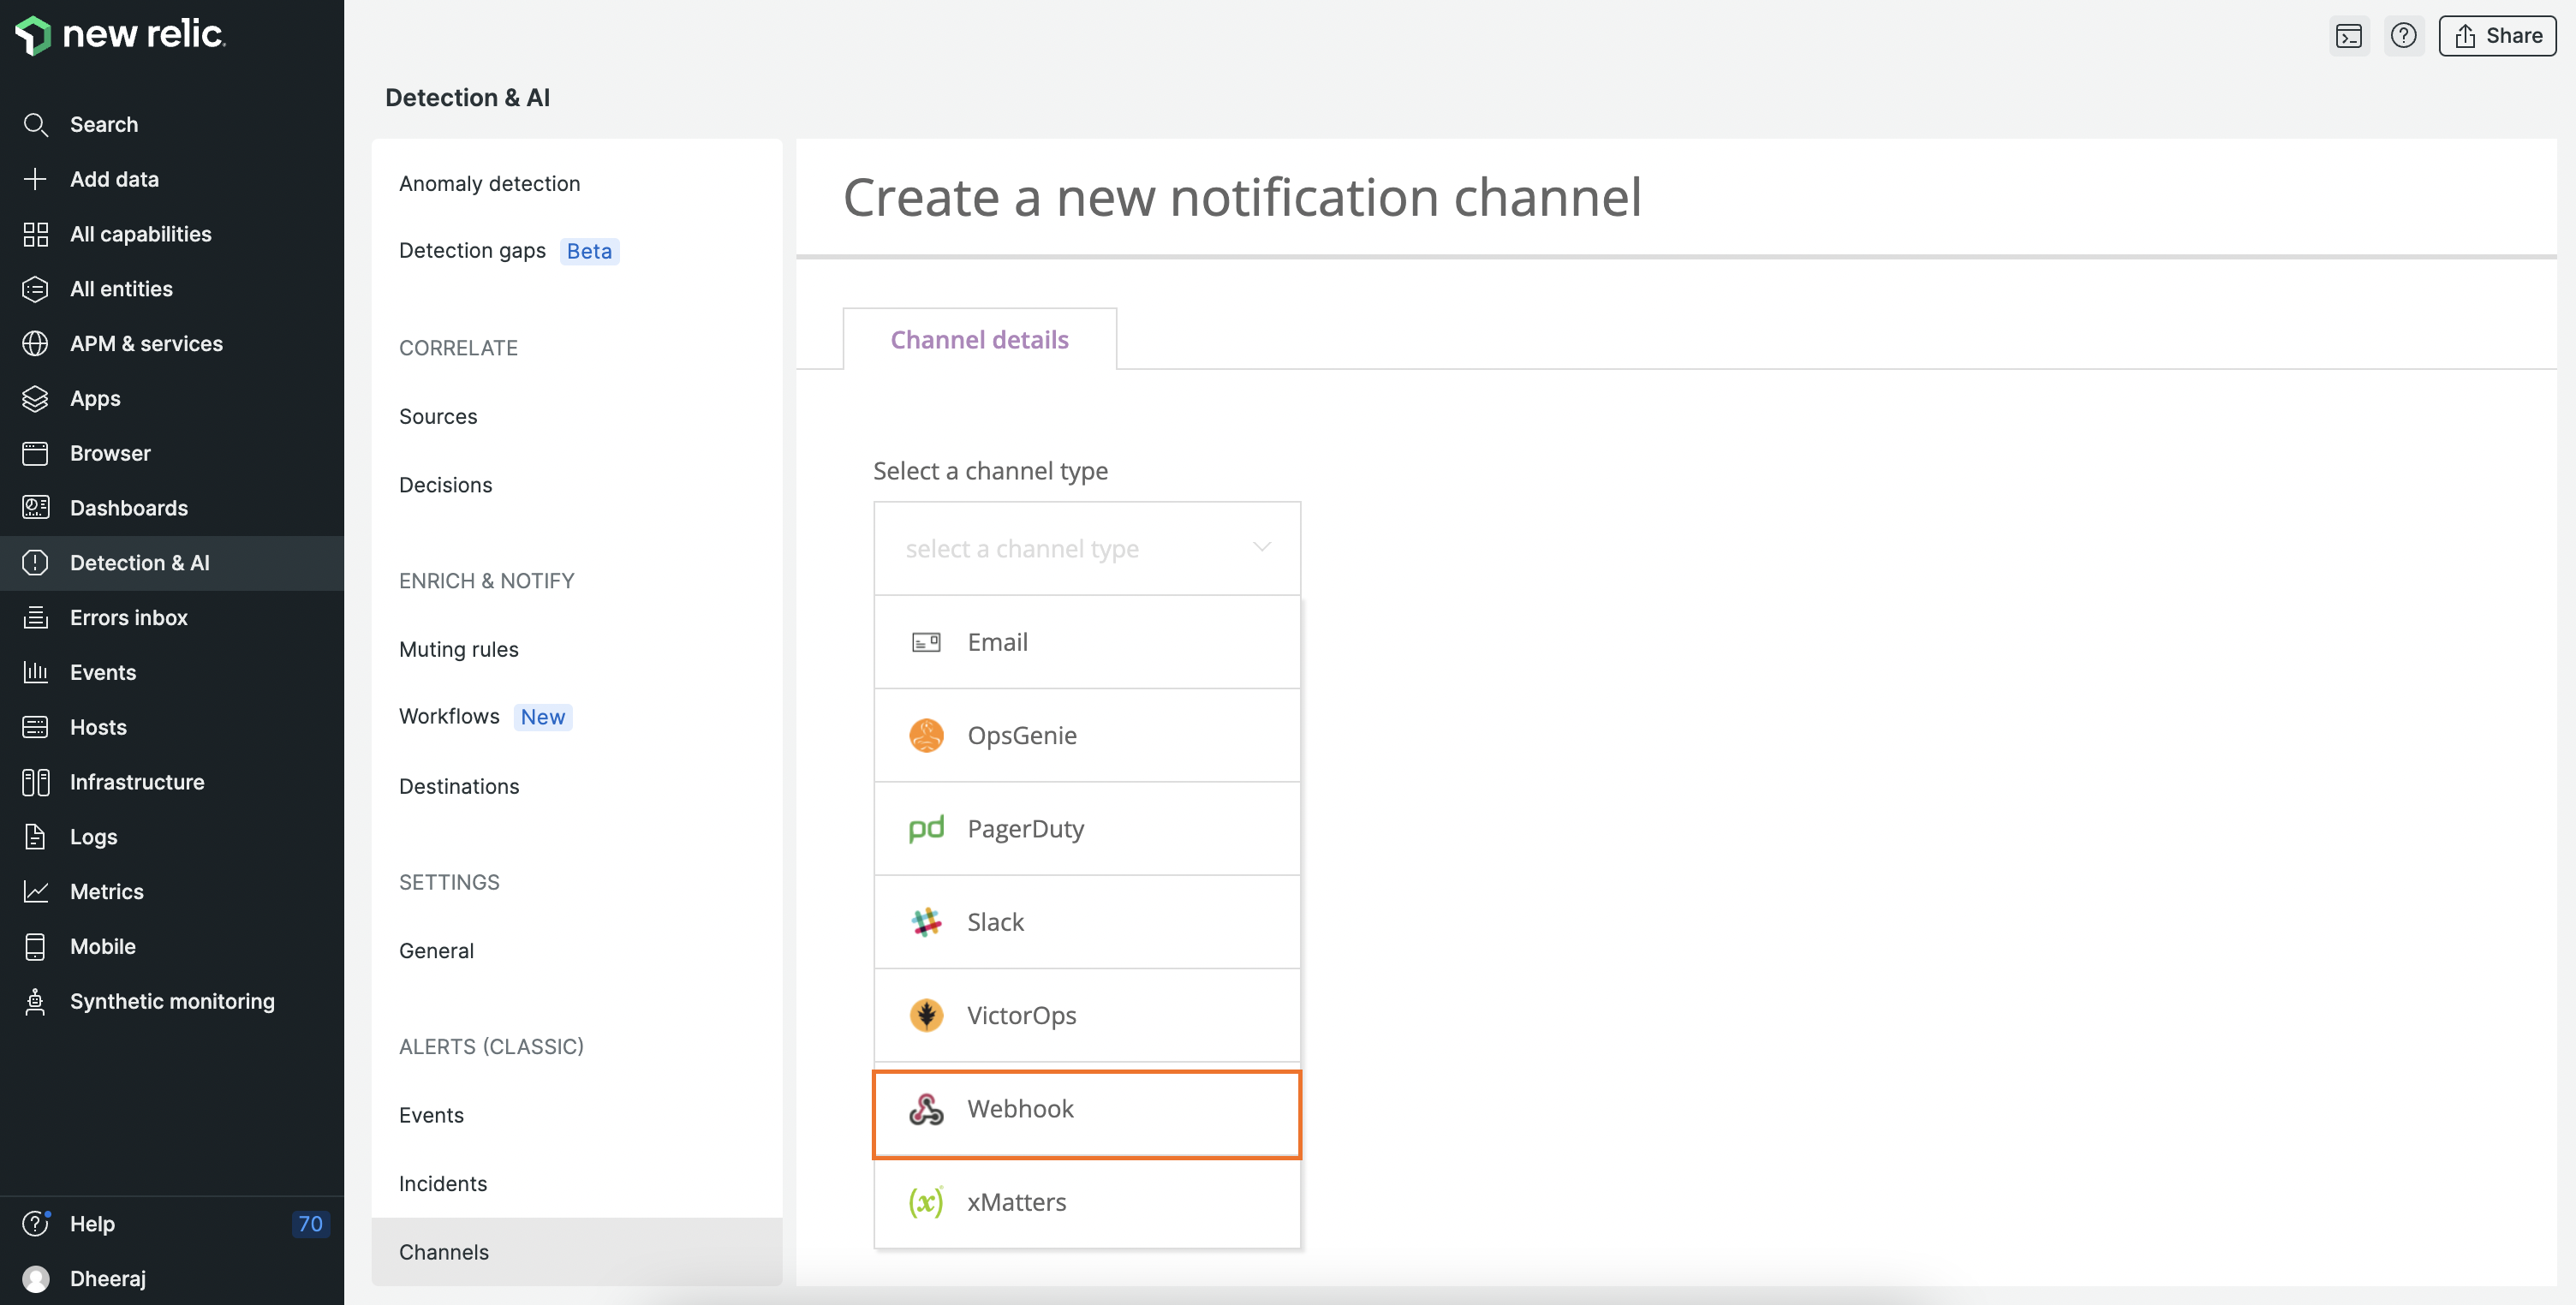
Task: Click the Add data plus icon
Action: (x=35, y=179)
